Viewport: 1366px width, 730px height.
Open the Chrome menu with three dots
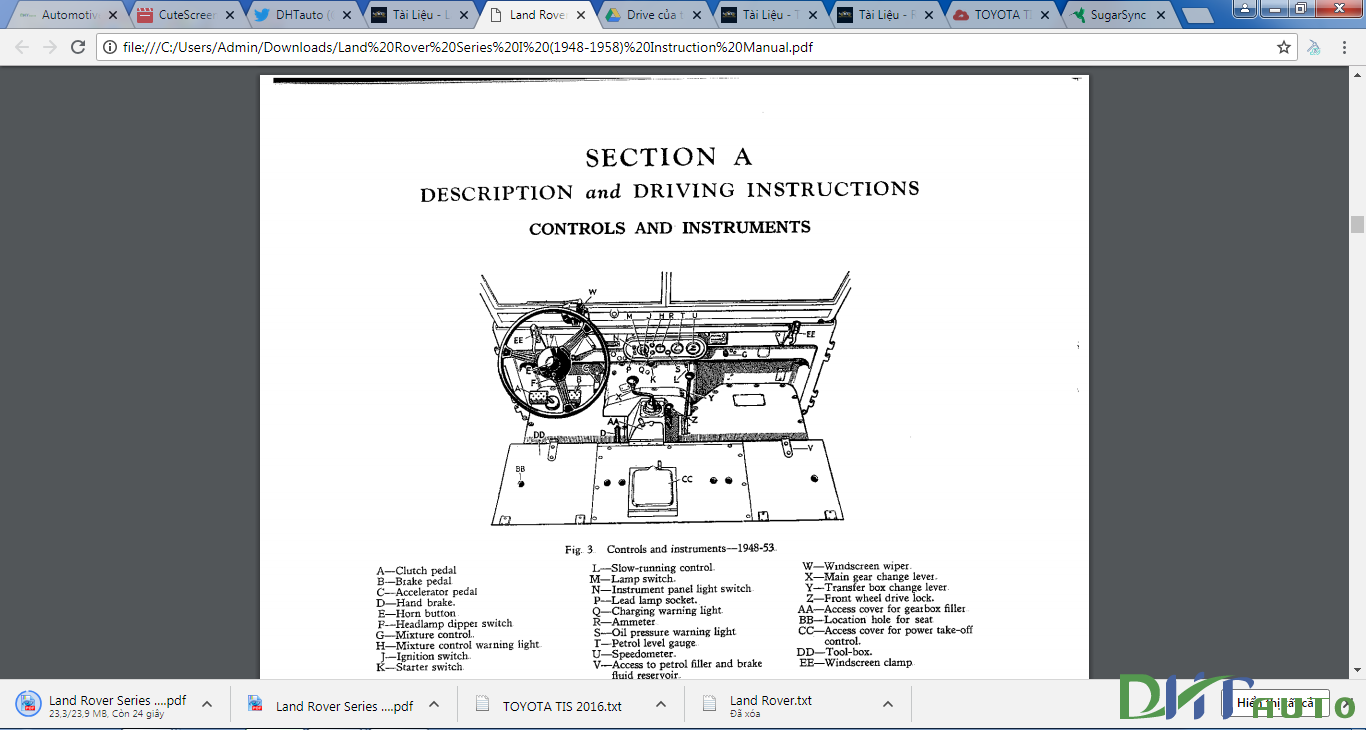click(1346, 47)
